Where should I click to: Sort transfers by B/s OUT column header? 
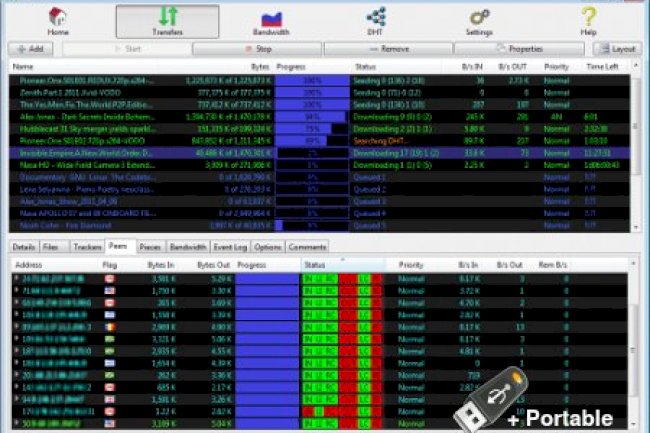coord(512,67)
